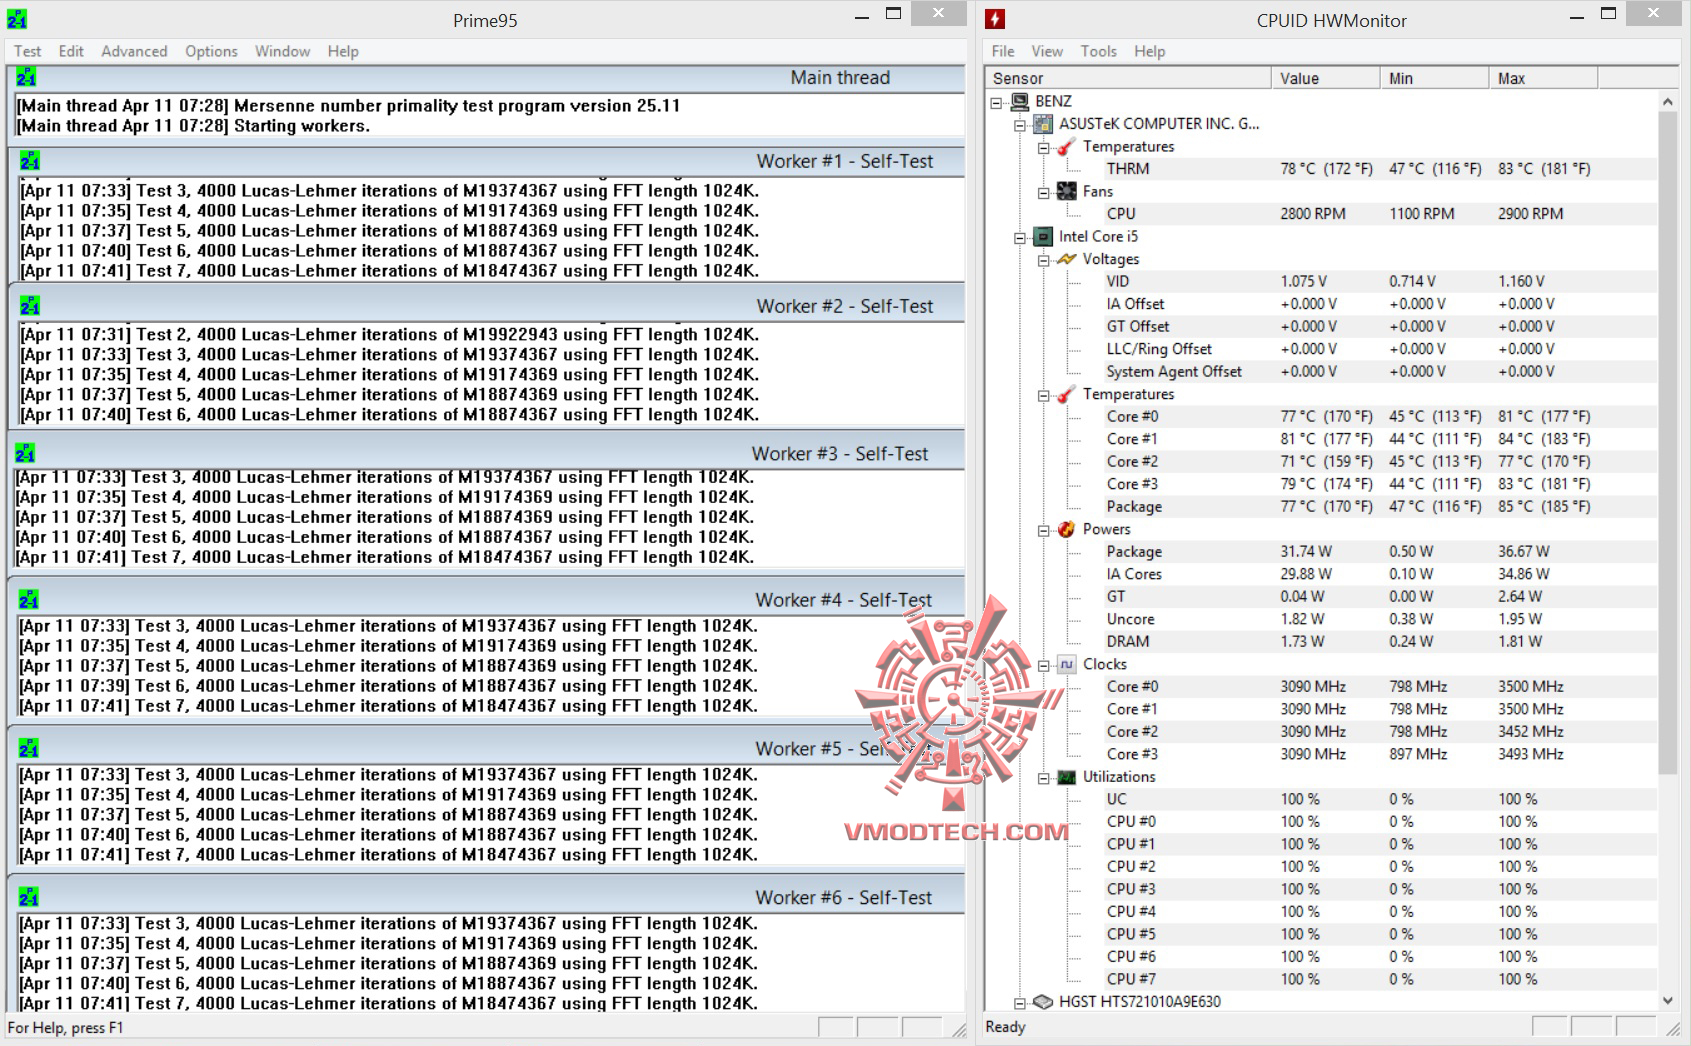The height and width of the screenshot is (1046, 1691).
Task: Collapse the Intel Core i5 node
Action: 1020,237
